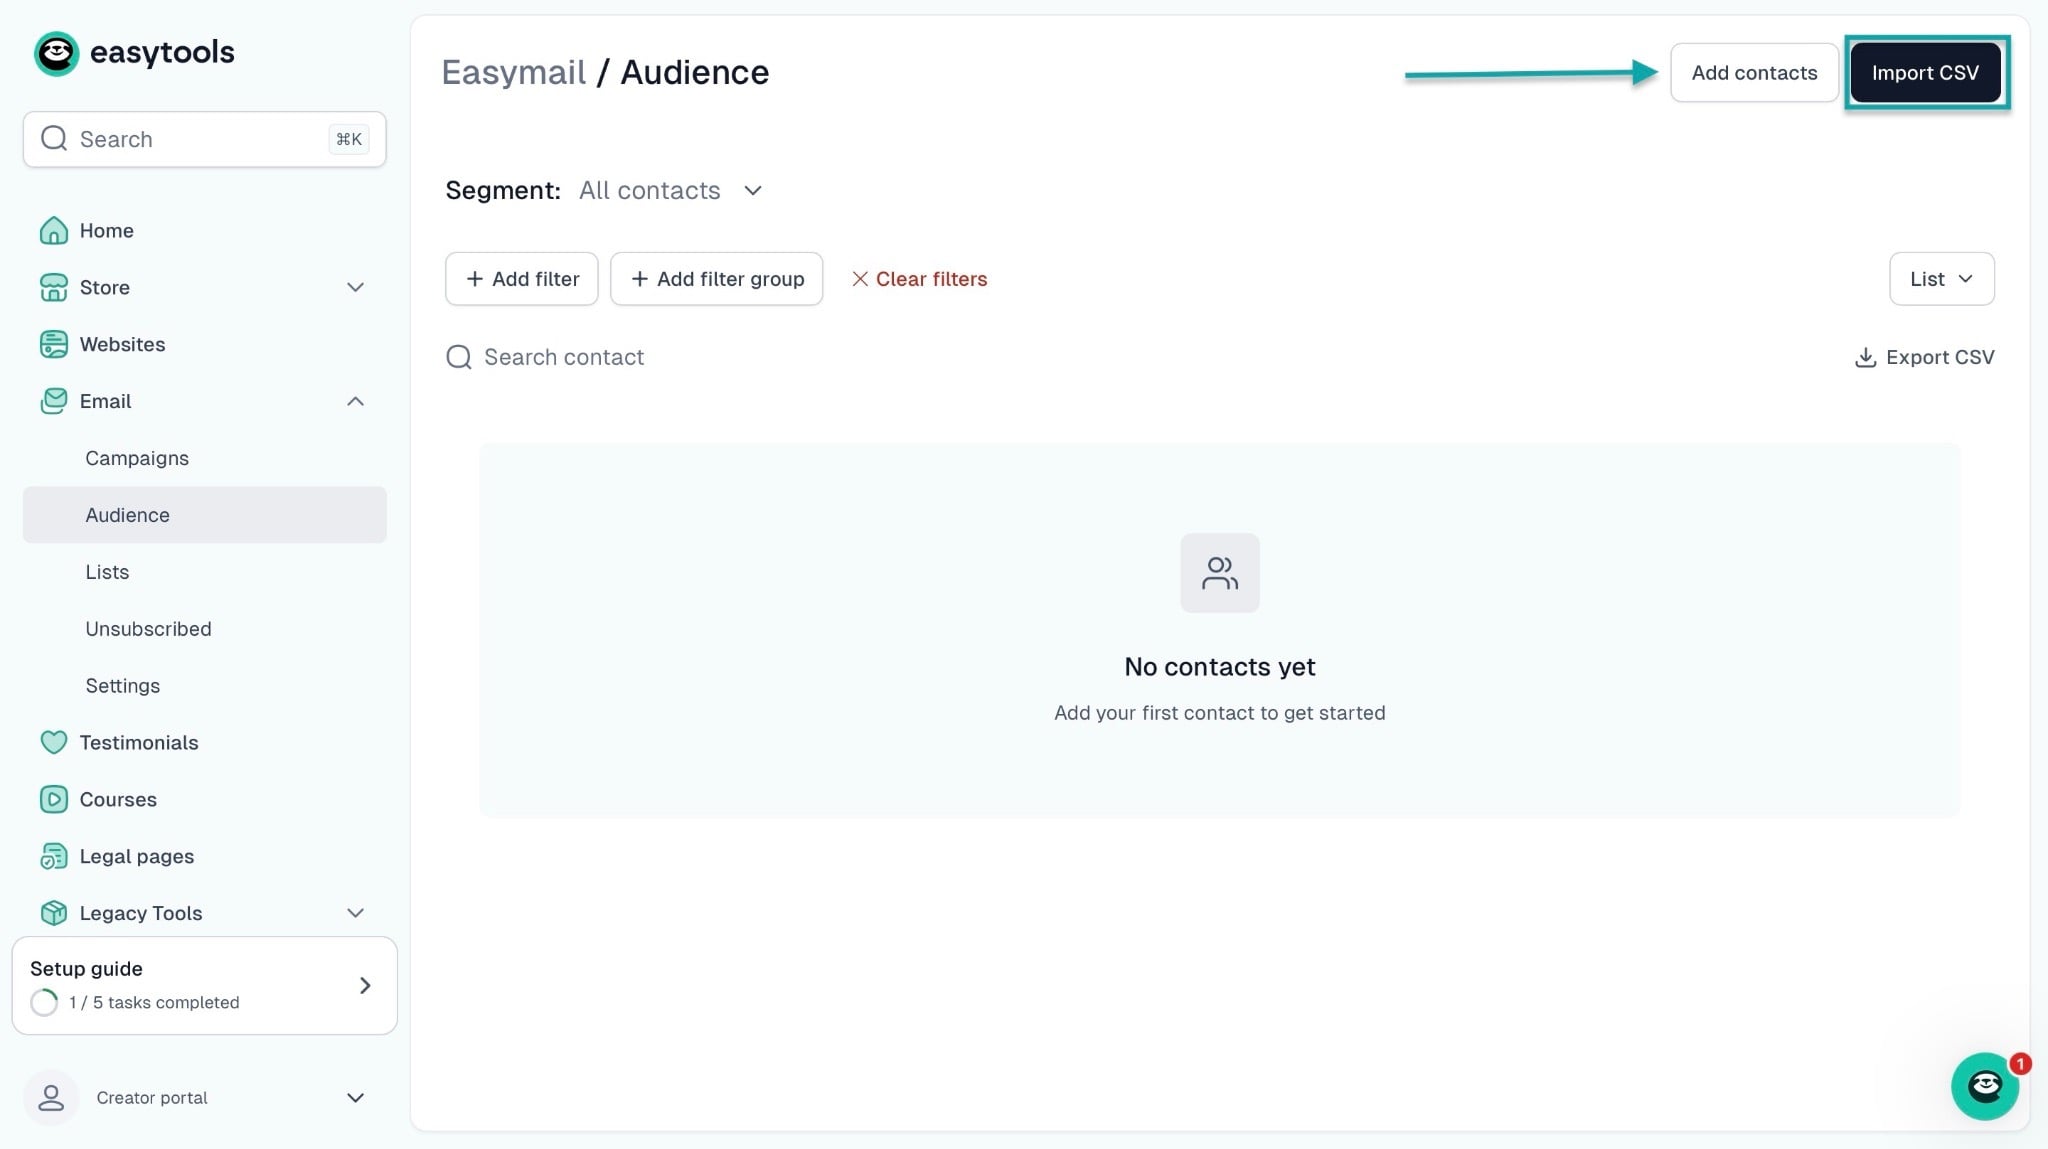
Task: Click the Search contact magnifier icon
Action: [x=459, y=357]
